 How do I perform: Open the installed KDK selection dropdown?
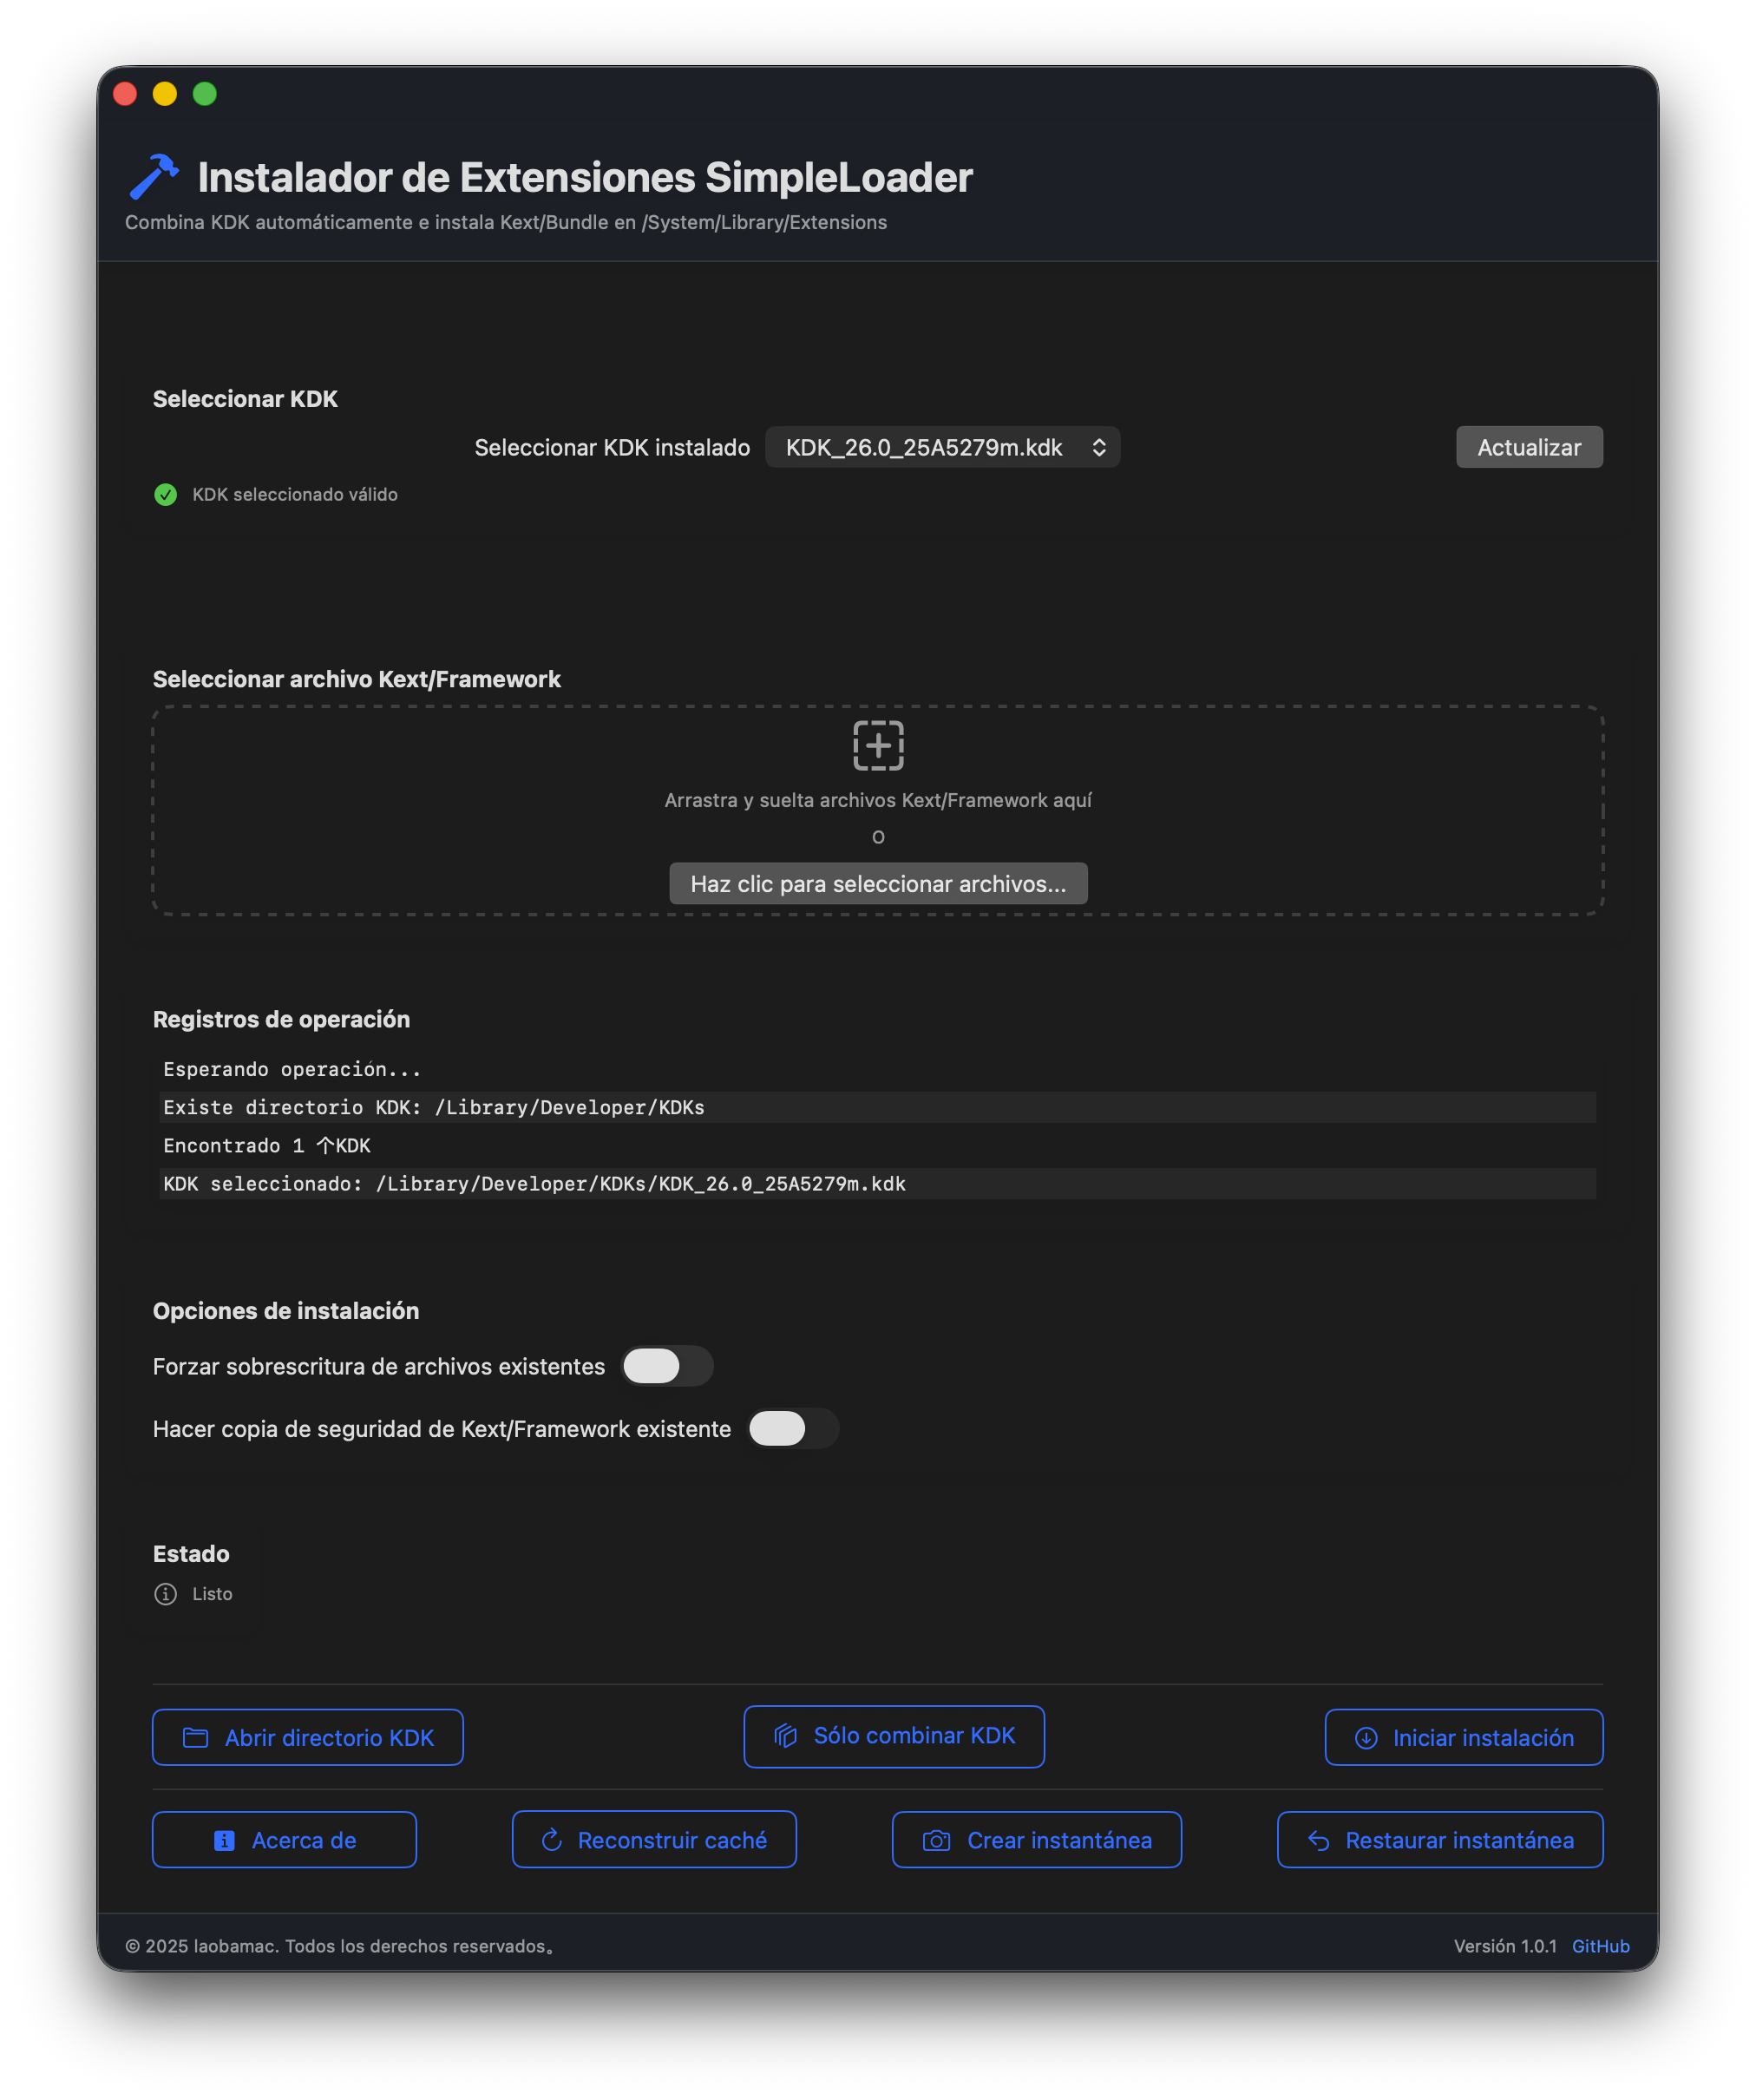[942, 447]
